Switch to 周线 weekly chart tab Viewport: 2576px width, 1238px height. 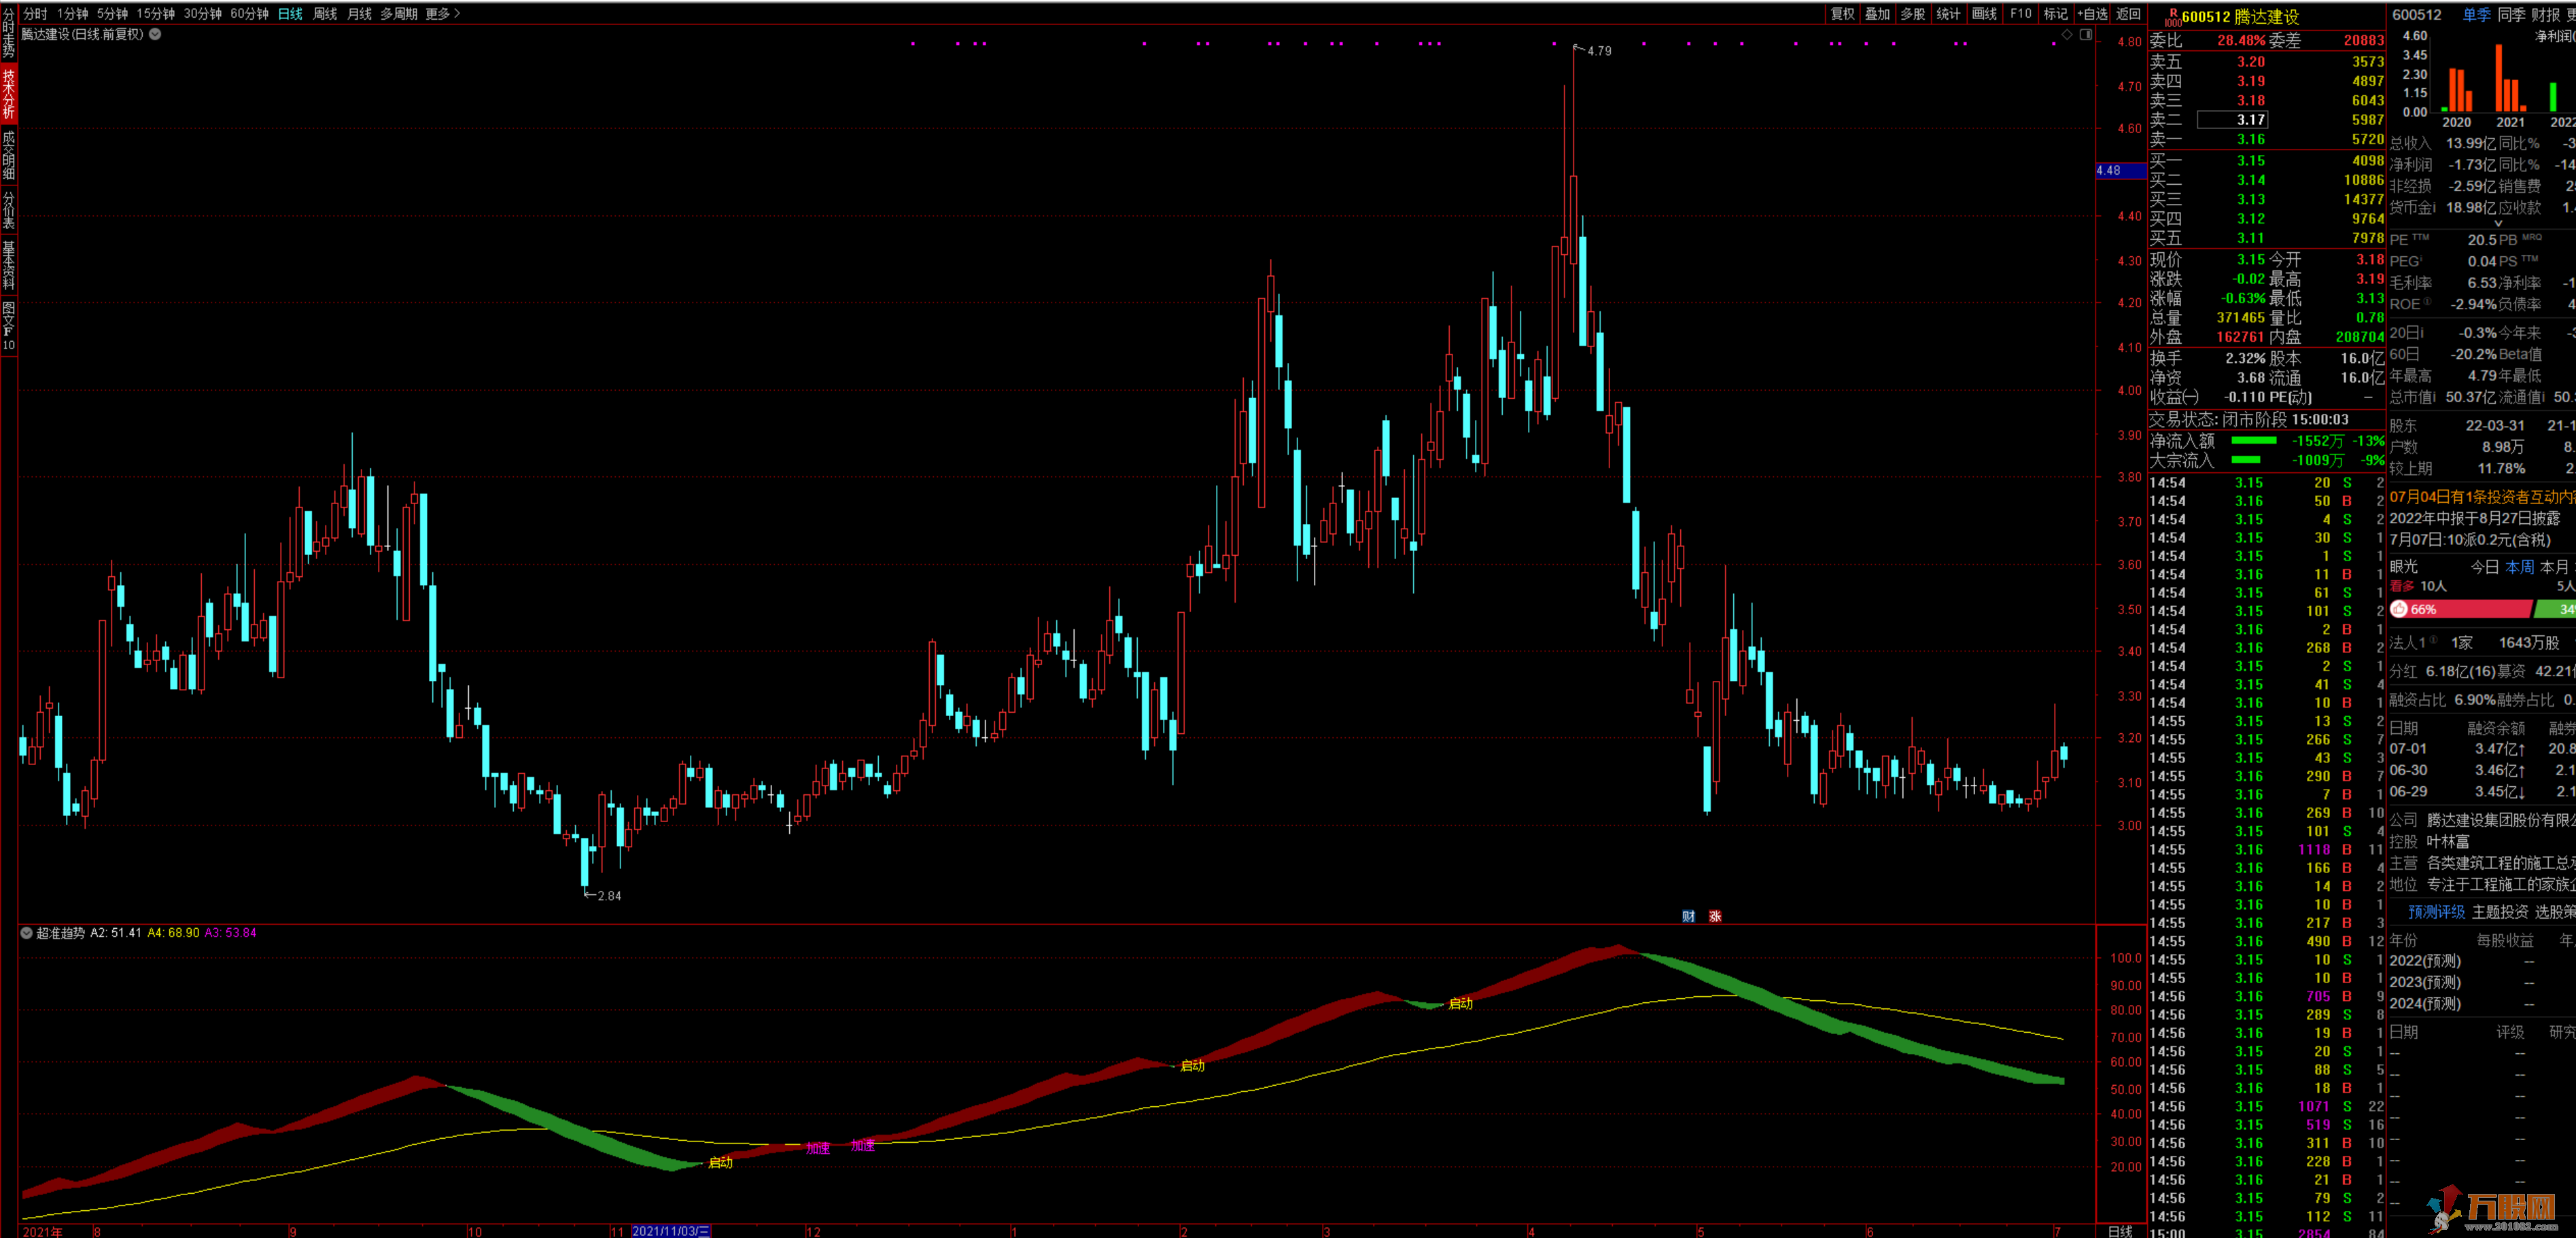pos(325,13)
